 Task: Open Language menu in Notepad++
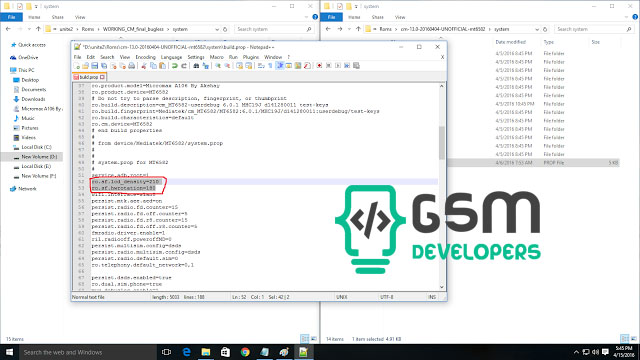(171, 57)
